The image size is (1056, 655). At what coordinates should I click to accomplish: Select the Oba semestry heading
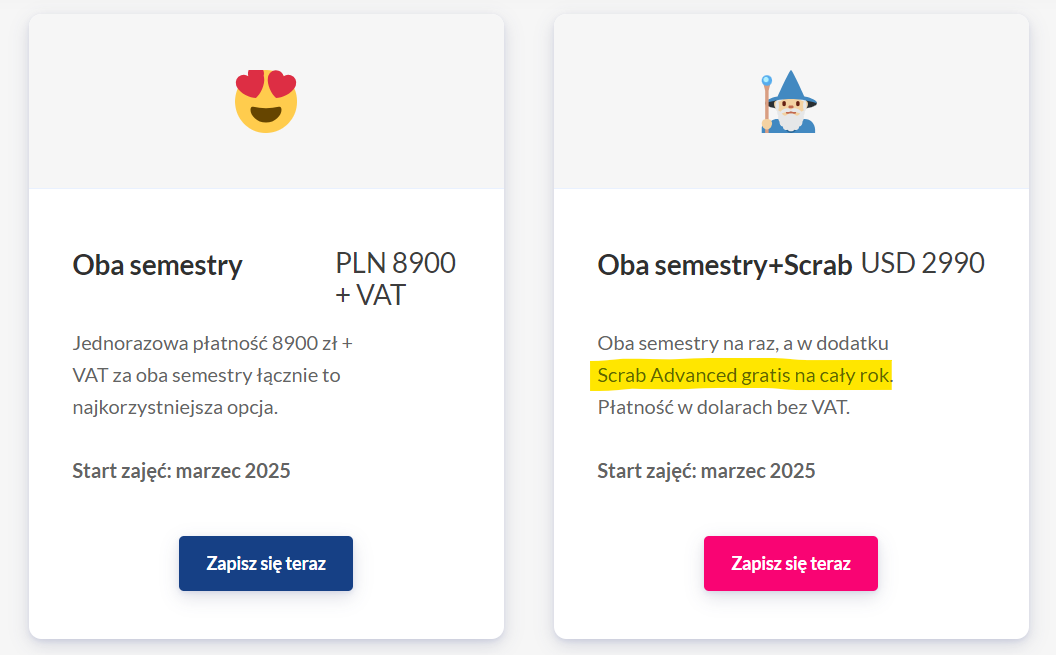coord(158,265)
